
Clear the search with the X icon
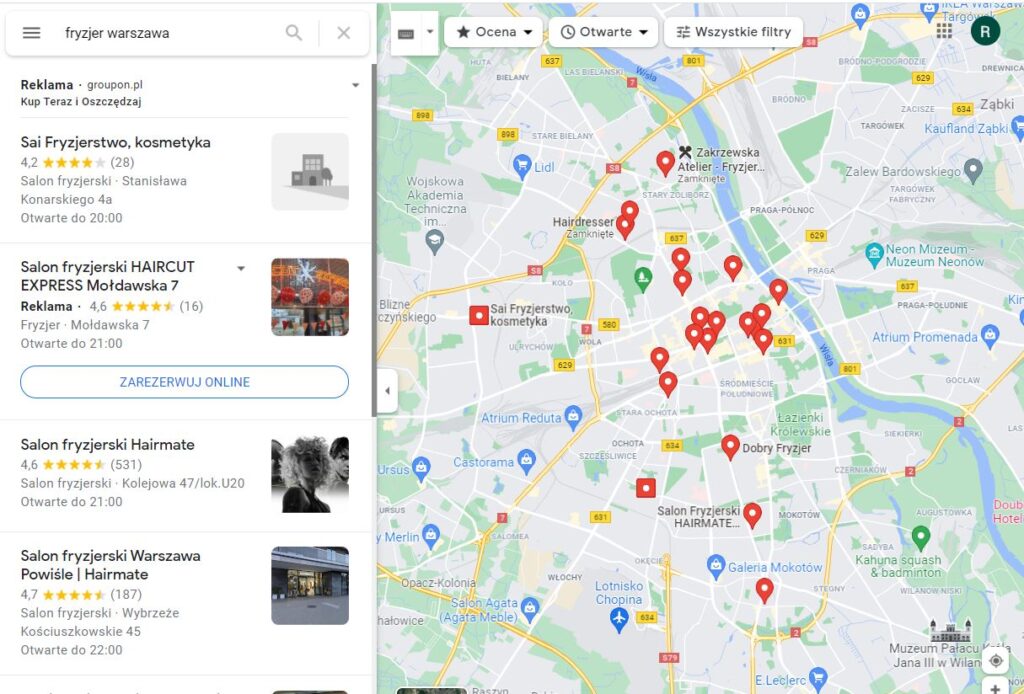[x=344, y=33]
